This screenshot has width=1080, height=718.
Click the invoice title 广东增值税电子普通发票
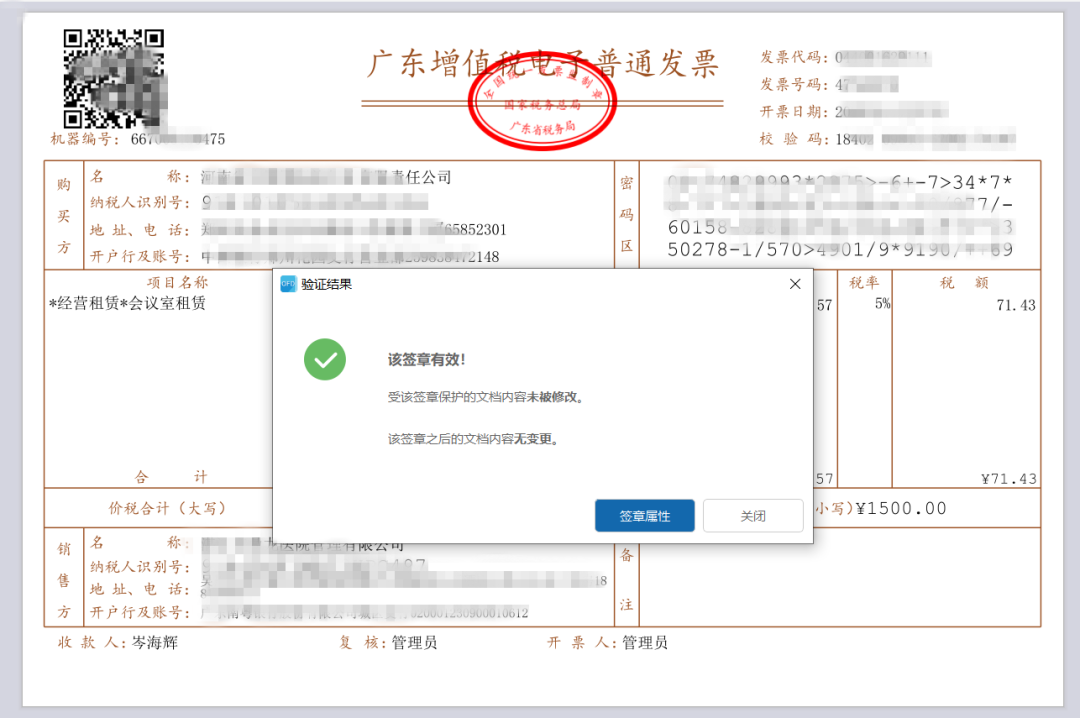[x=542, y=62]
